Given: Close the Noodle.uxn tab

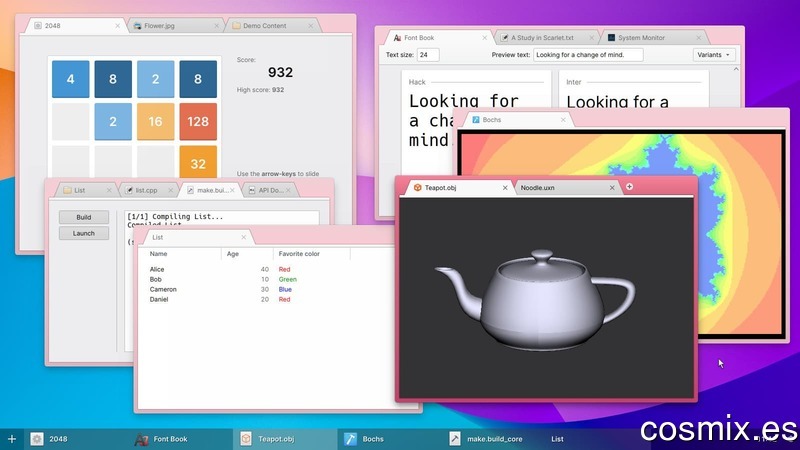Looking at the screenshot, I should [612, 188].
